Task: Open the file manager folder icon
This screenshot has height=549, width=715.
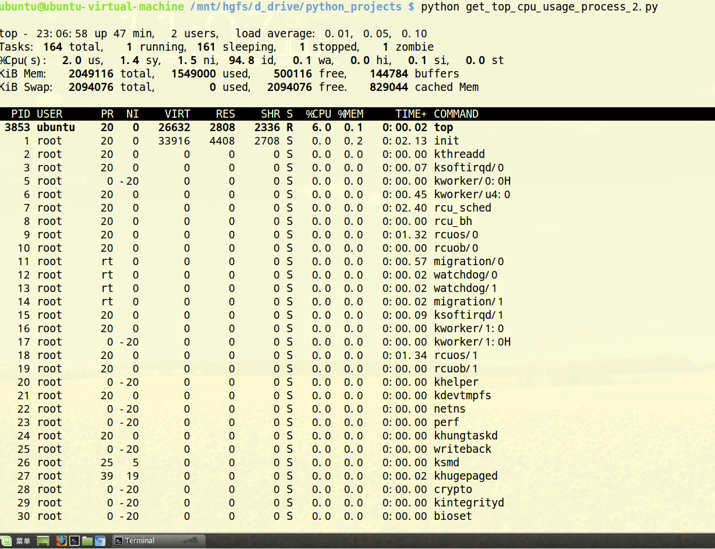Action: [87, 541]
